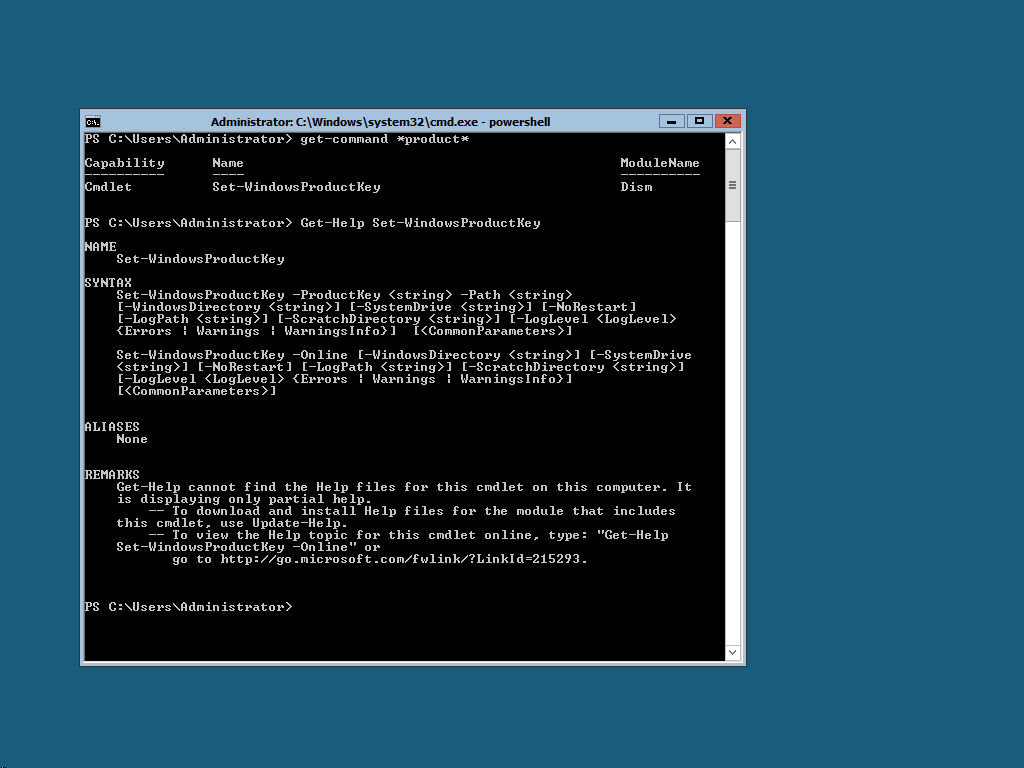Click the ALIASES section heading

[x=112, y=426]
